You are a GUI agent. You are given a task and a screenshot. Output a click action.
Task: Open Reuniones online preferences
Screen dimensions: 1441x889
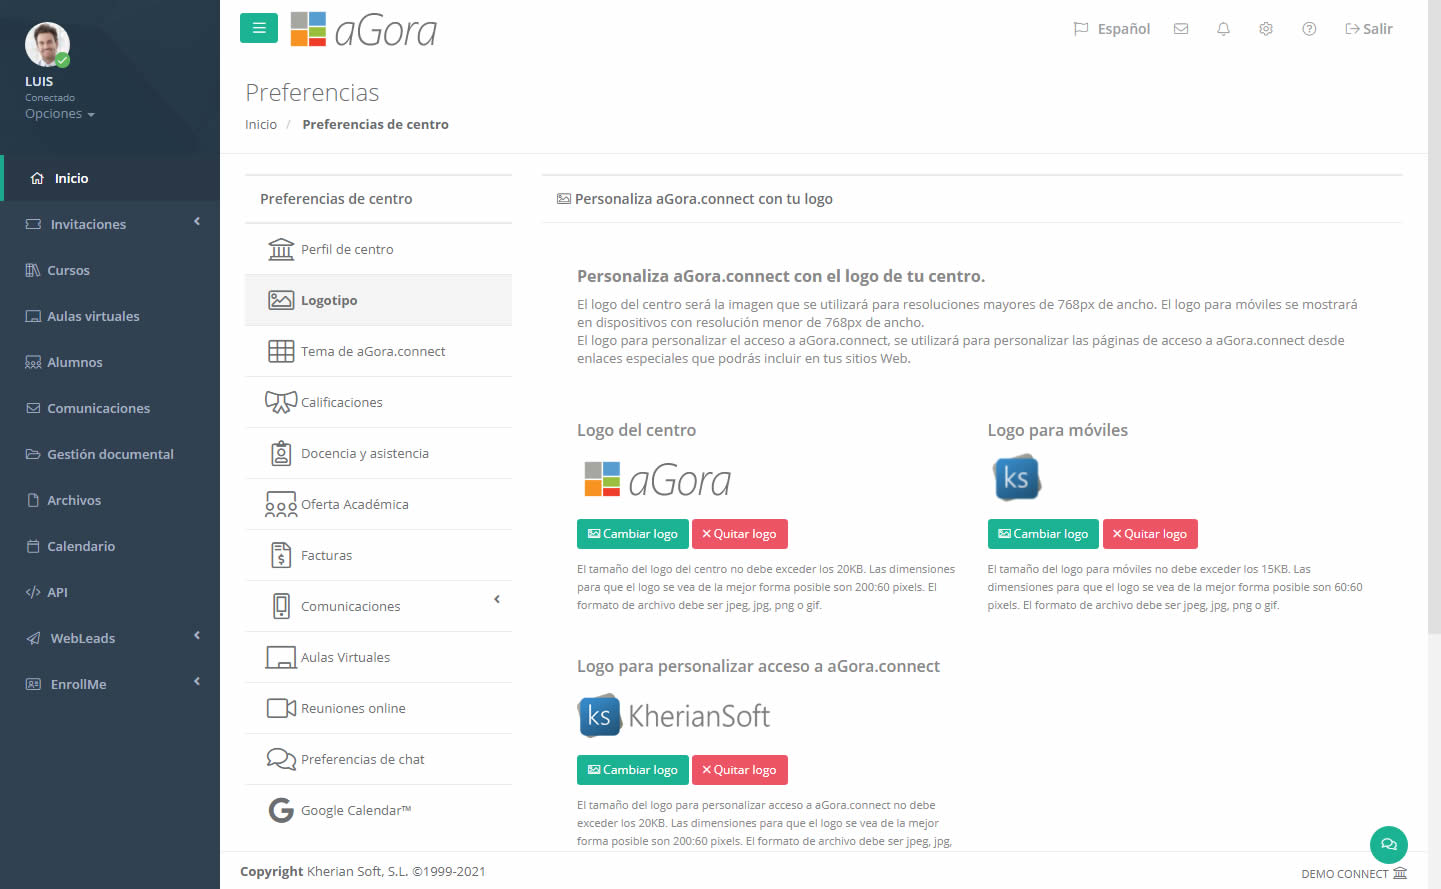point(378,708)
